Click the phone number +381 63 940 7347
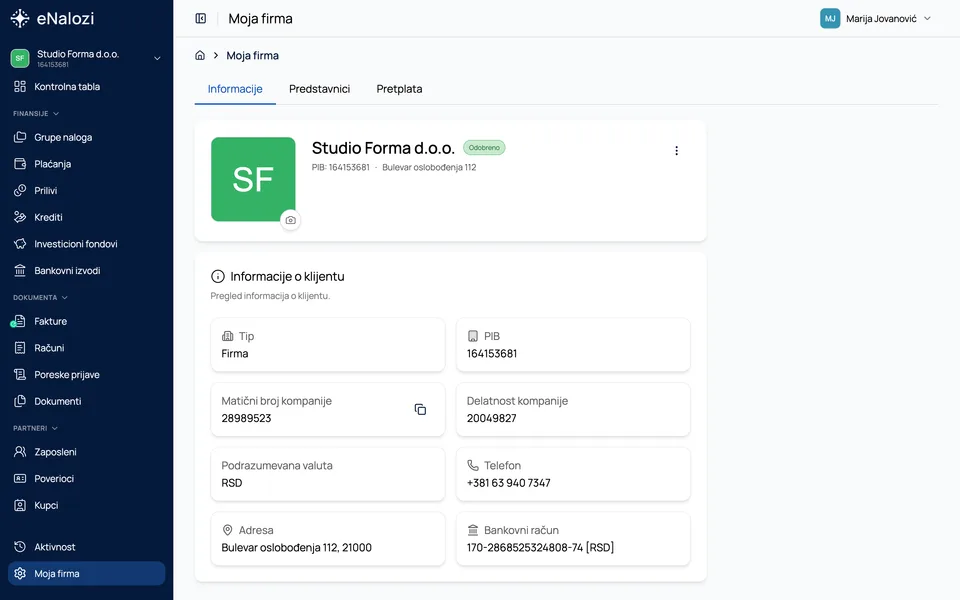 tap(508, 483)
